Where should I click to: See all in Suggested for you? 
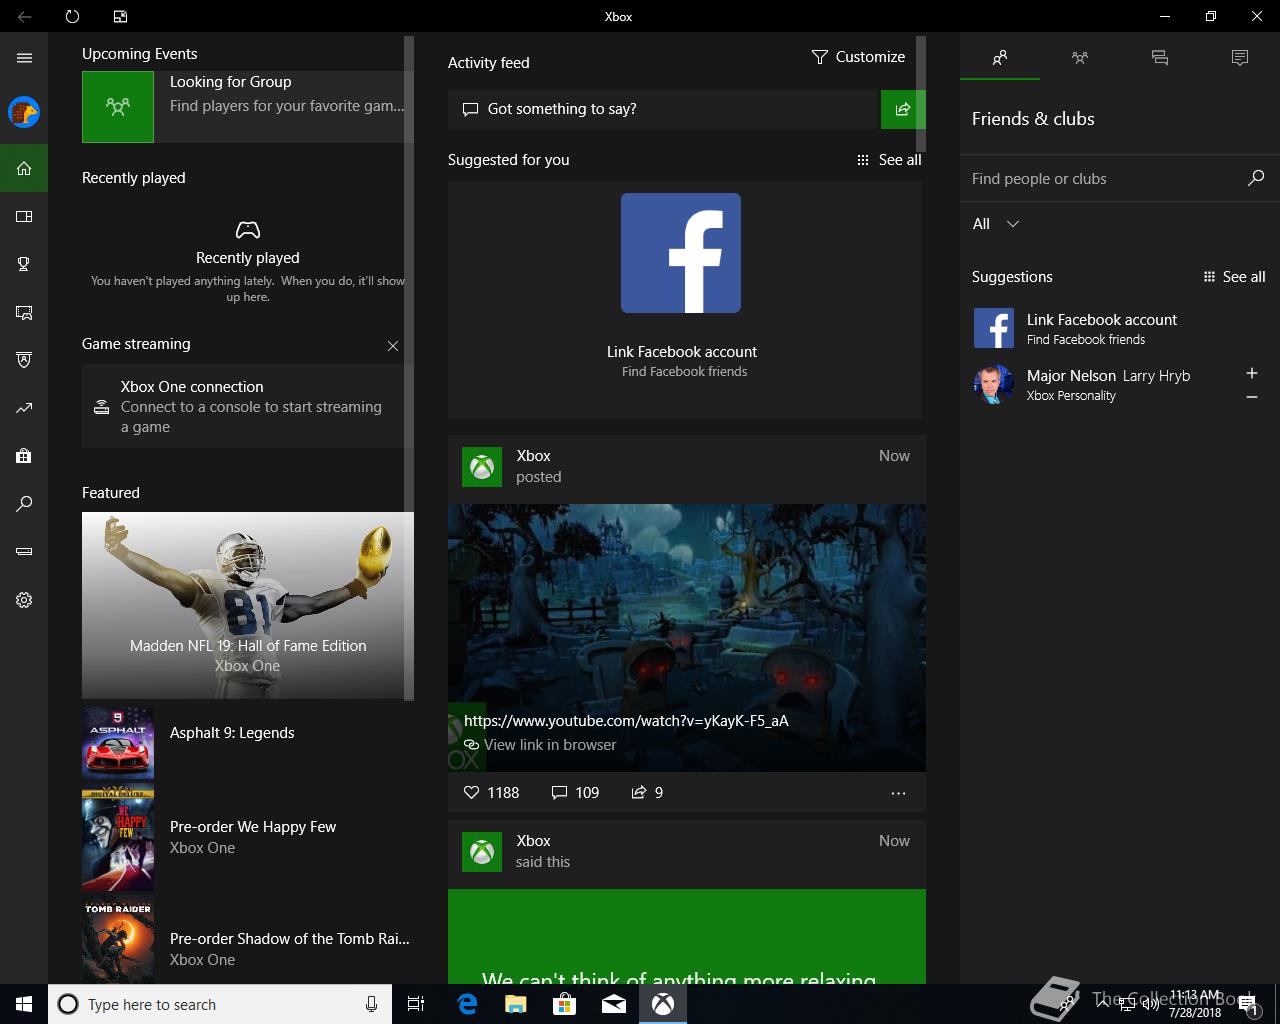(889, 160)
